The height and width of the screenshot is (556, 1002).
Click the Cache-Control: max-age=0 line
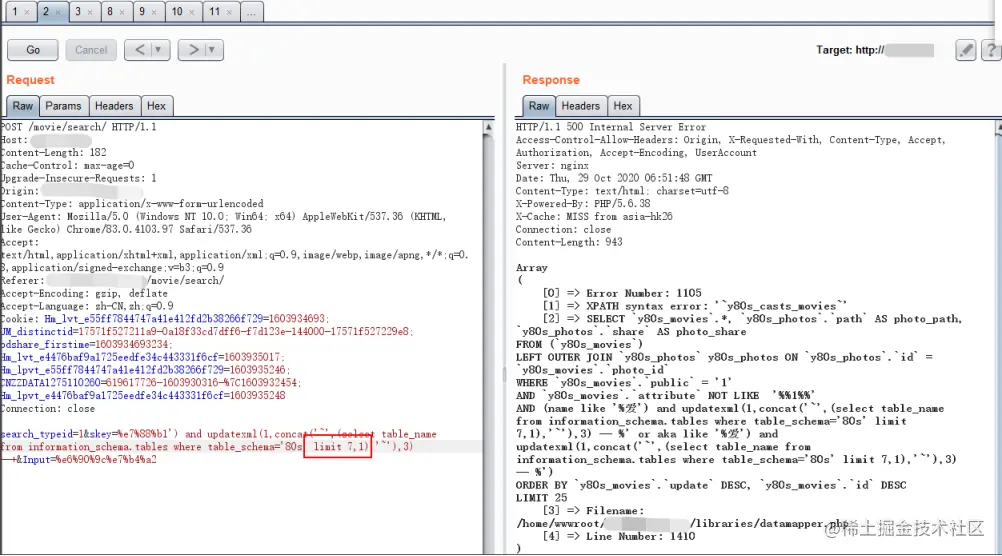(67, 166)
